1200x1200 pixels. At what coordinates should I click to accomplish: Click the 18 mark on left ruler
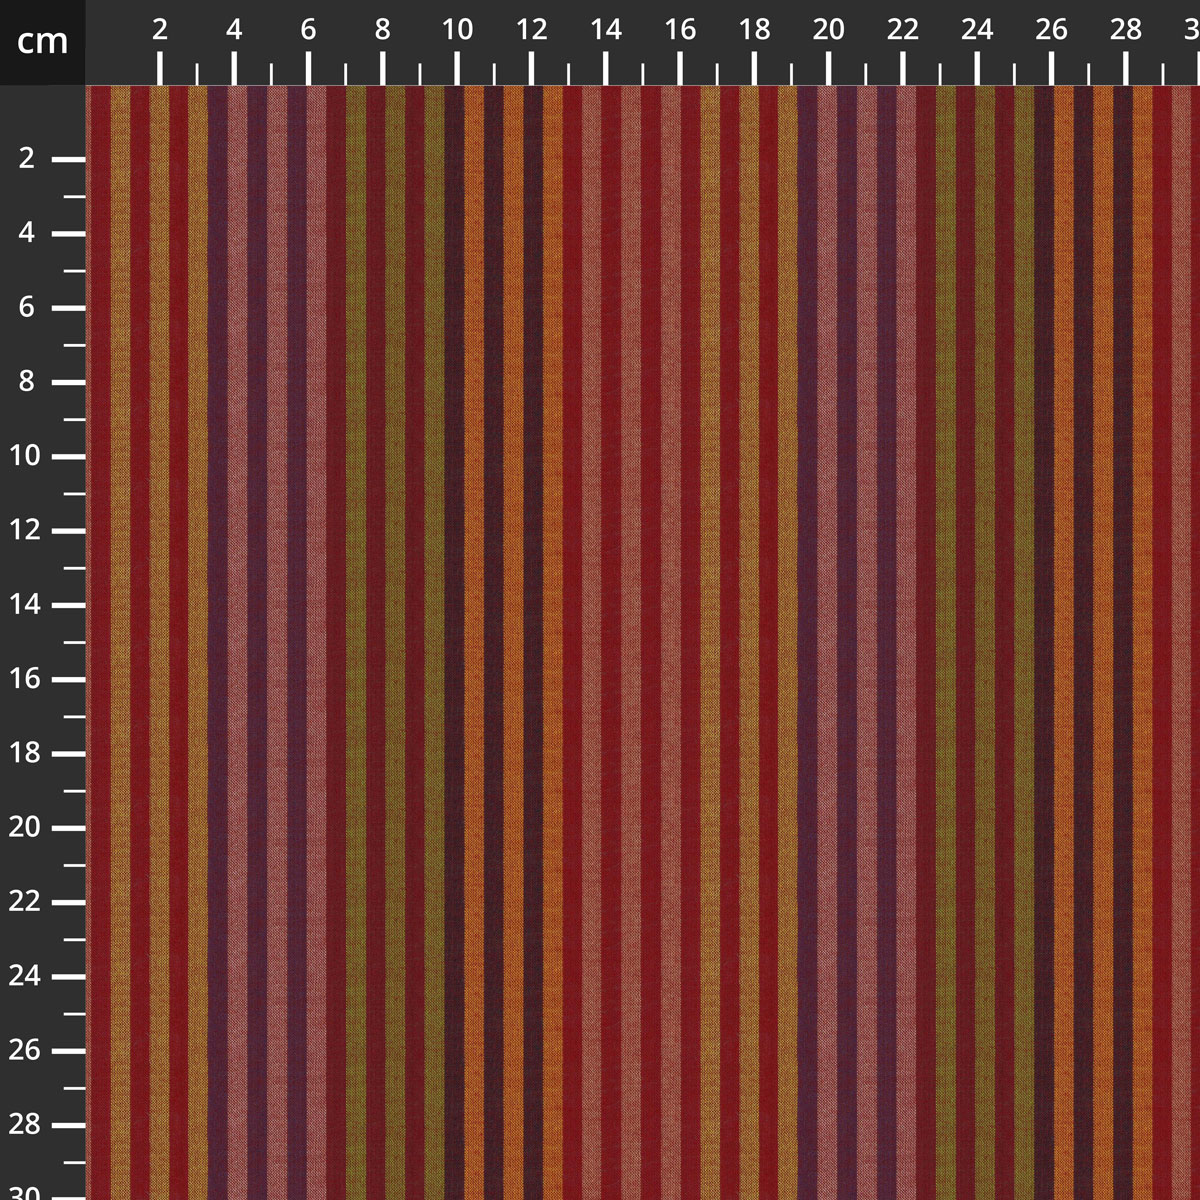click(x=27, y=753)
